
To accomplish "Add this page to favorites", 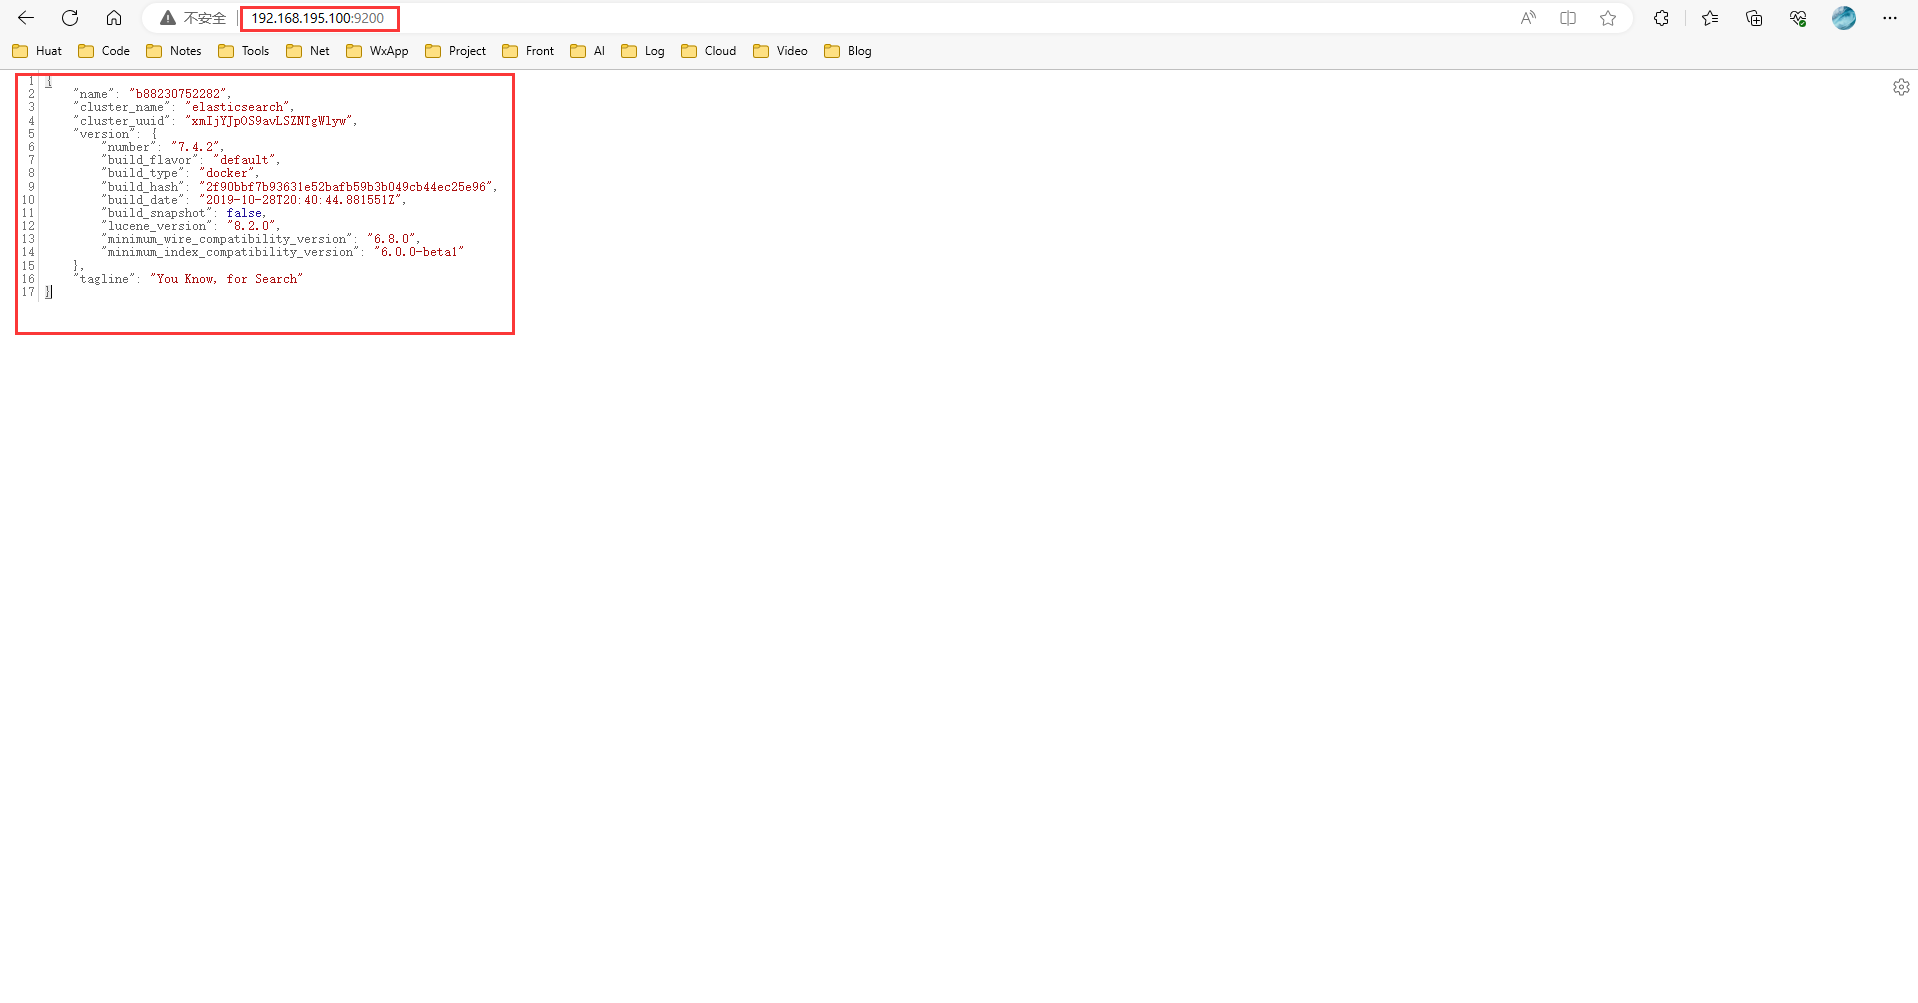I will (1608, 18).
